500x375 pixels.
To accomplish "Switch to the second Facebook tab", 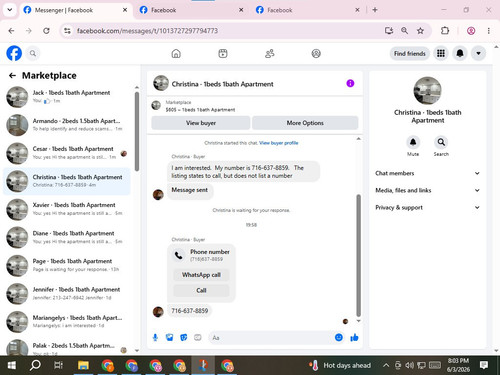I will point(192,10).
